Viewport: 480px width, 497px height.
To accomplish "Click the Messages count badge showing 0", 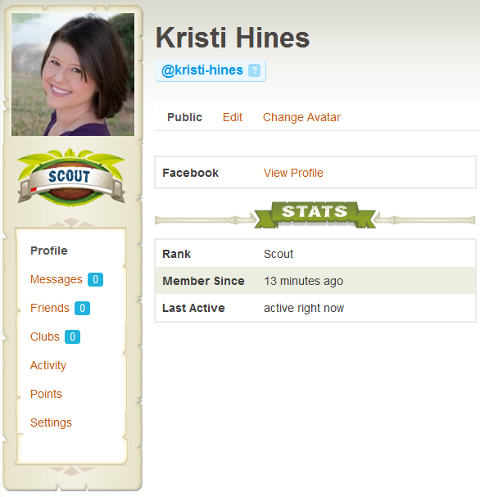I will [95, 279].
